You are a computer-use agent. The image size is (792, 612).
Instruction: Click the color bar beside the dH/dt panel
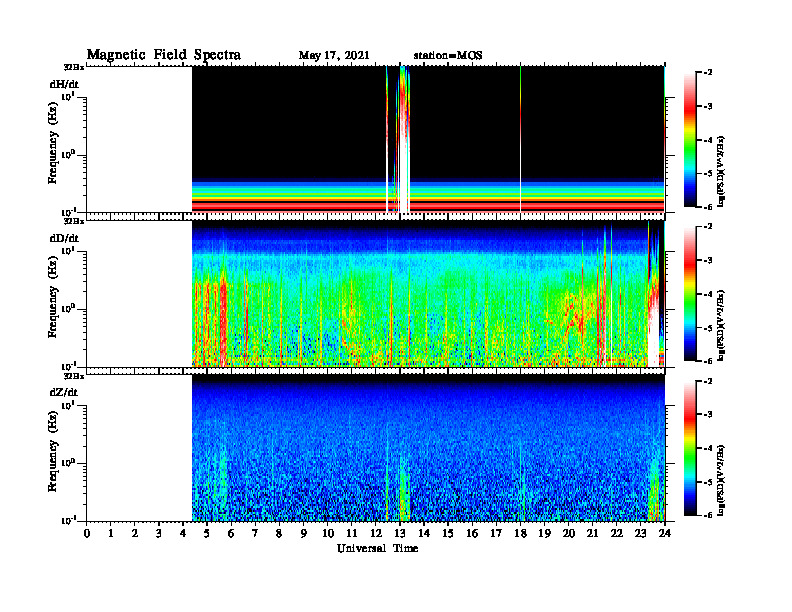(x=690, y=140)
